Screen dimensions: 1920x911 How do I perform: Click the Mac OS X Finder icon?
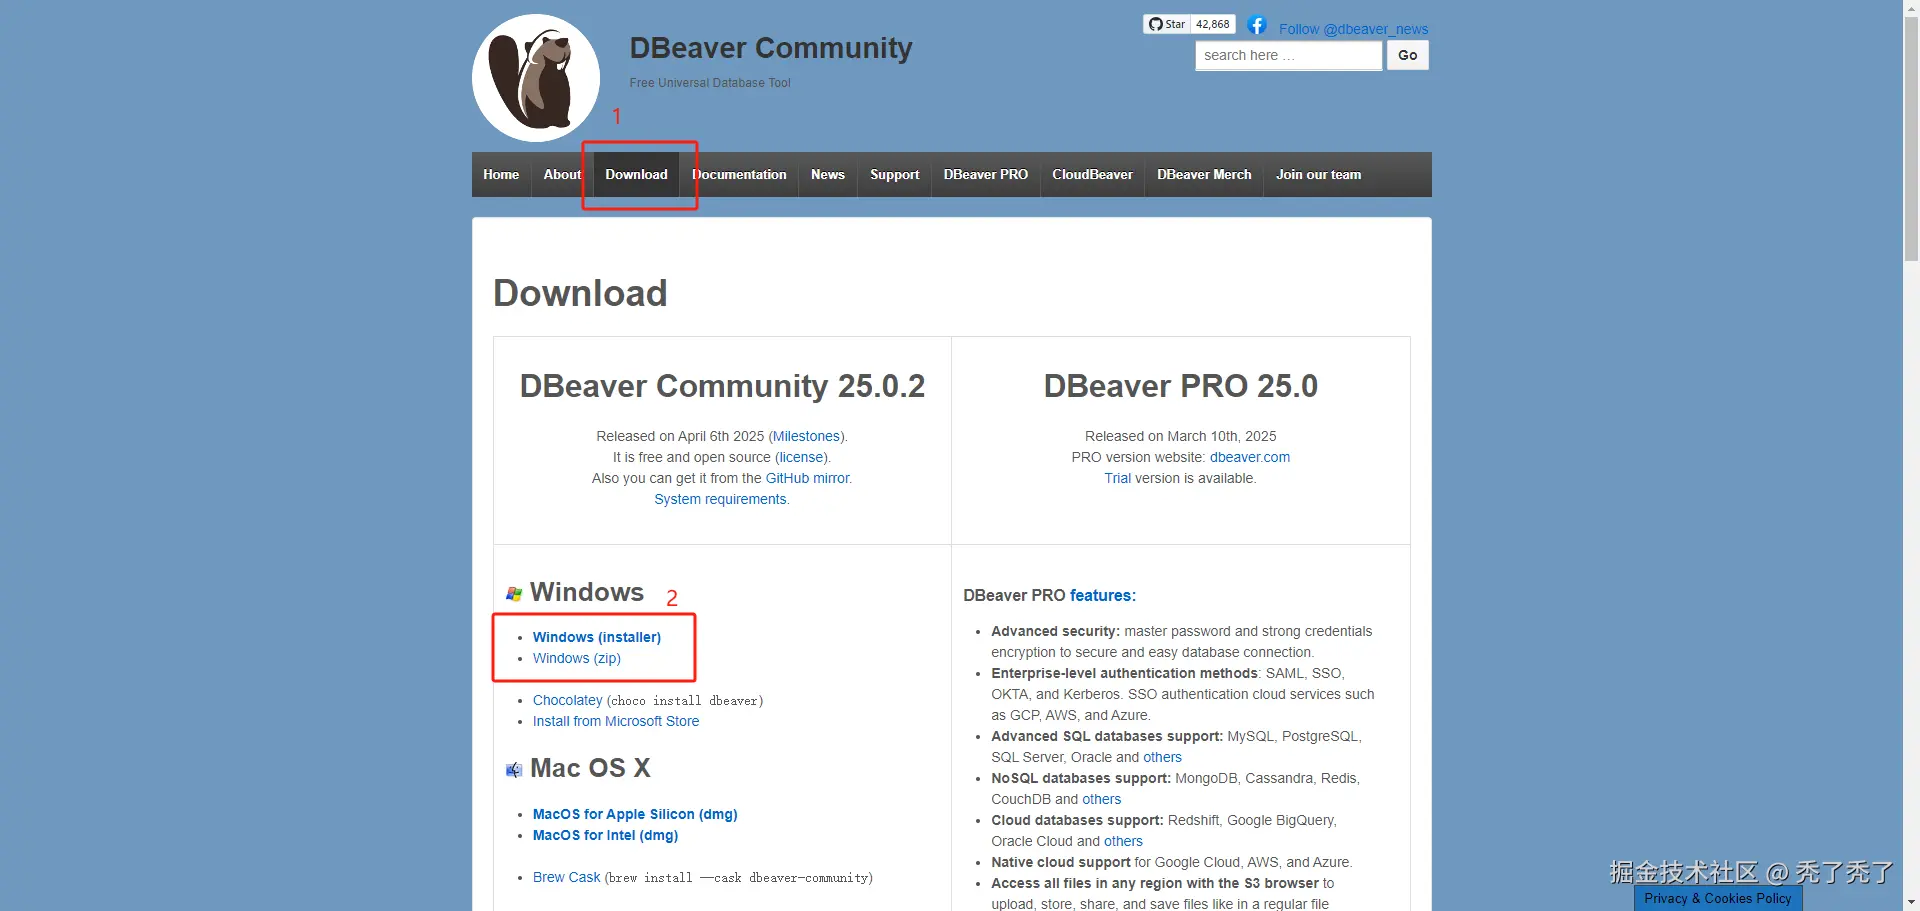coord(514,770)
